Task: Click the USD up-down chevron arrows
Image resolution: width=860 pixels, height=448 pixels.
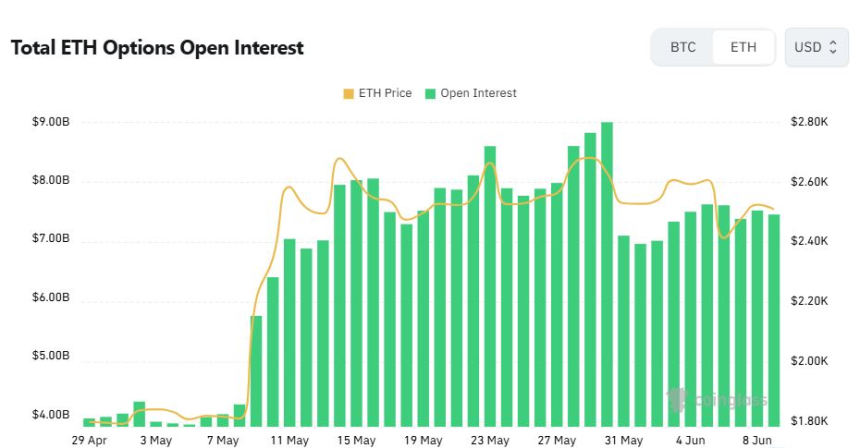Action: (833, 47)
